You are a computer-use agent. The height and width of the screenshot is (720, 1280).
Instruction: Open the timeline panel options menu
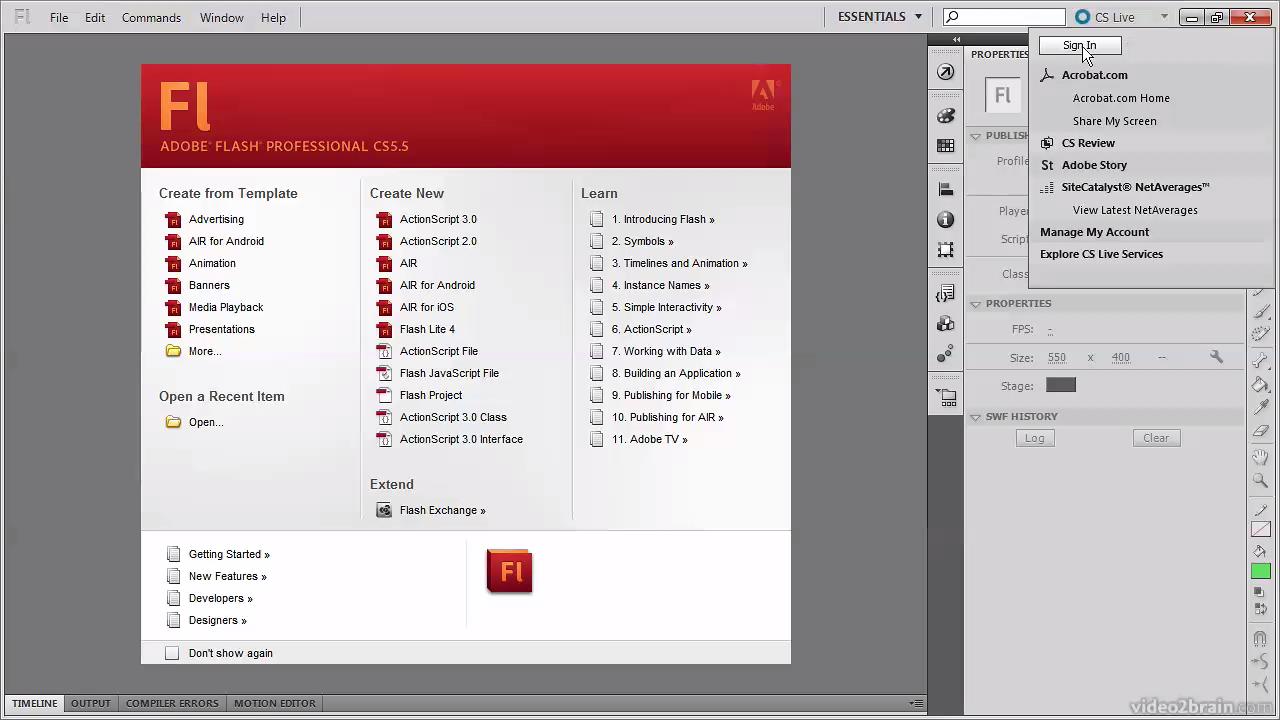pyautogui.click(x=916, y=703)
